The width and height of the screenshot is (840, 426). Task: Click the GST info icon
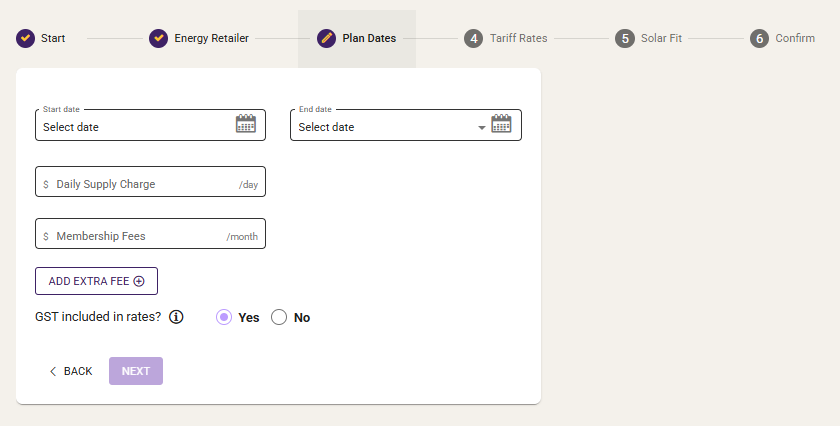pyautogui.click(x=176, y=317)
